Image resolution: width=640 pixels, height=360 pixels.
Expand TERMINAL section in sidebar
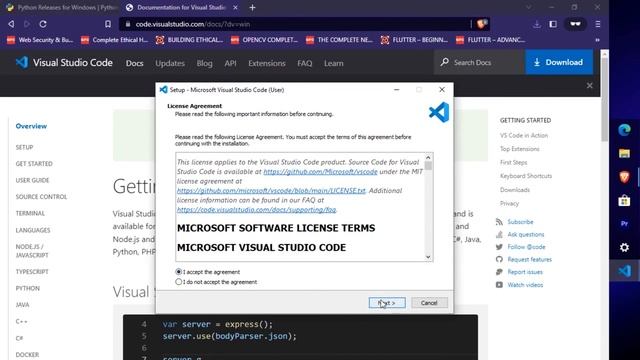(30, 213)
